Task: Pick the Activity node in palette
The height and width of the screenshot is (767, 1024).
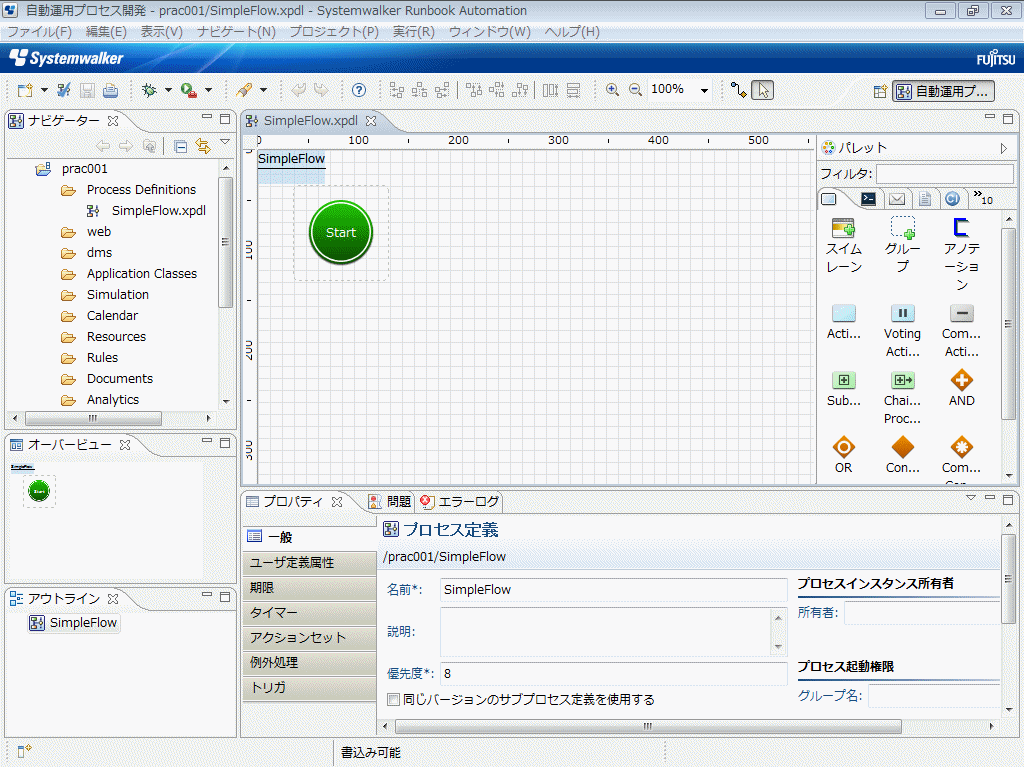Action: [x=844, y=322]
